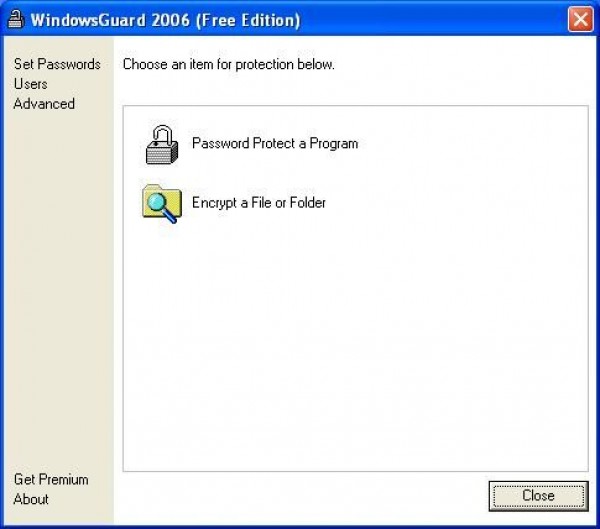Click the padlock icon for program protection
This screenshot has width=600, height=529.
(x=161, y=144)
